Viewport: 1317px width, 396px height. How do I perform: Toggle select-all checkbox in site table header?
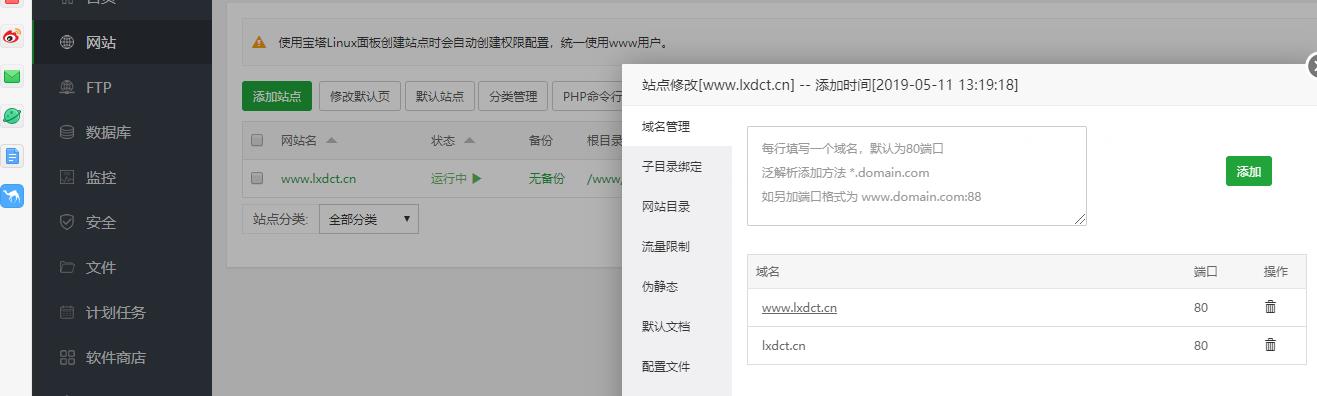[257, 140]
